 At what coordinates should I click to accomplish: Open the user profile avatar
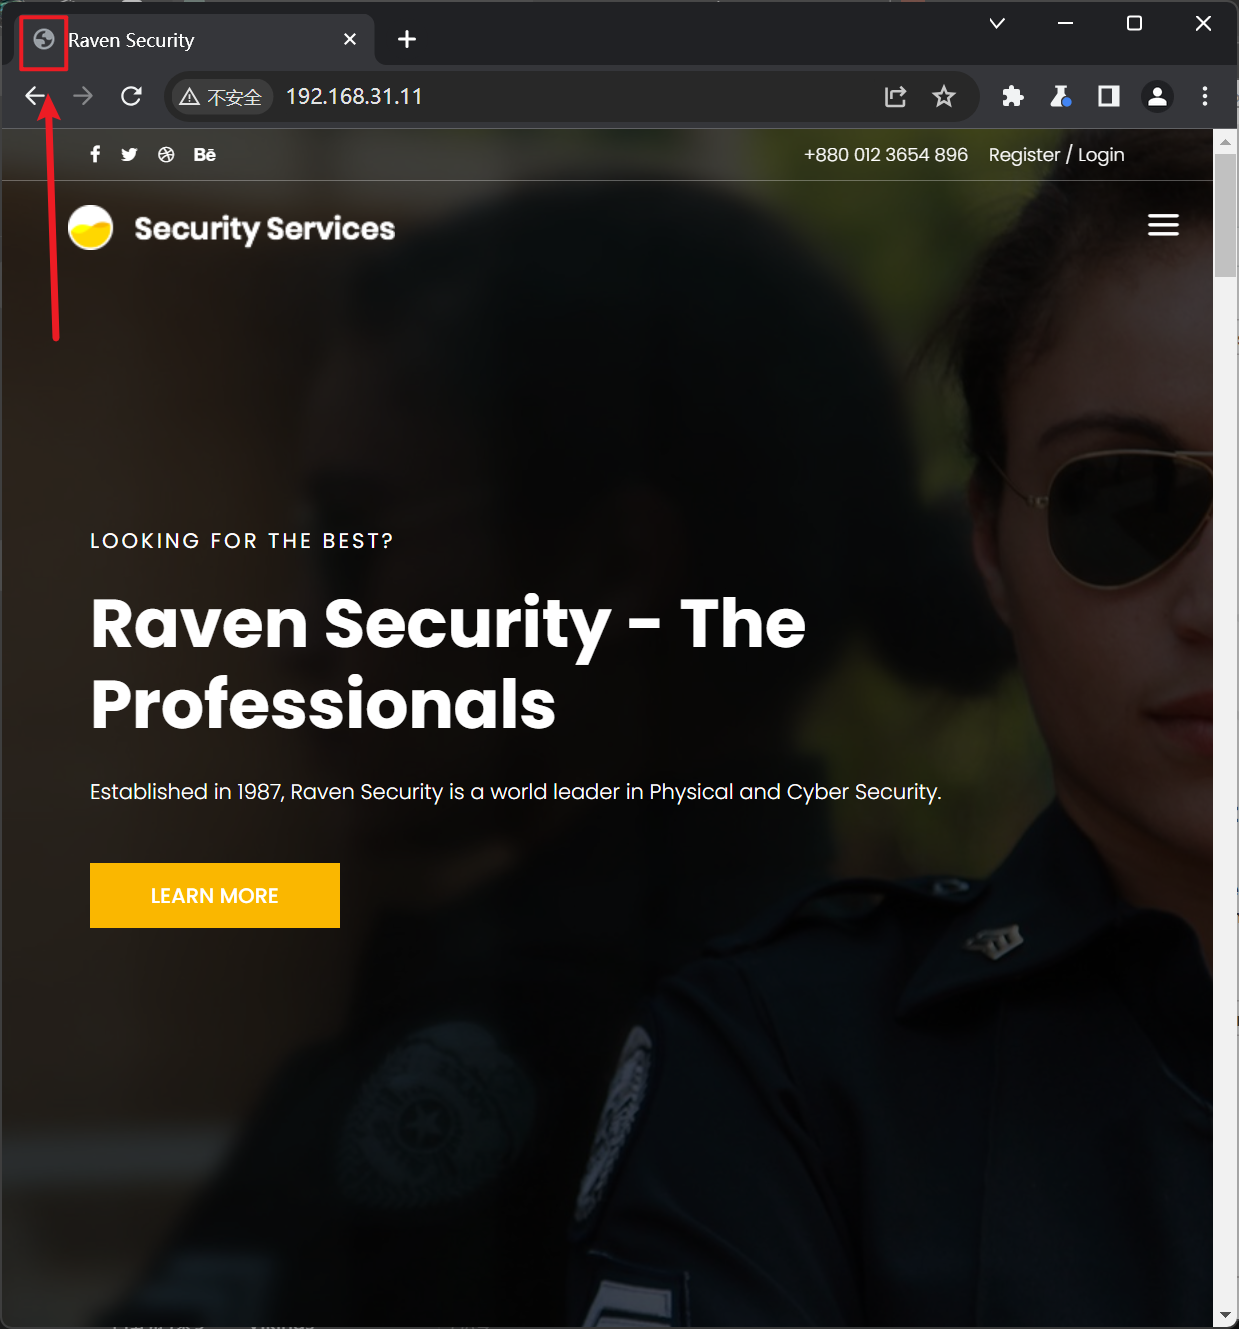[x=1157, y=96]
